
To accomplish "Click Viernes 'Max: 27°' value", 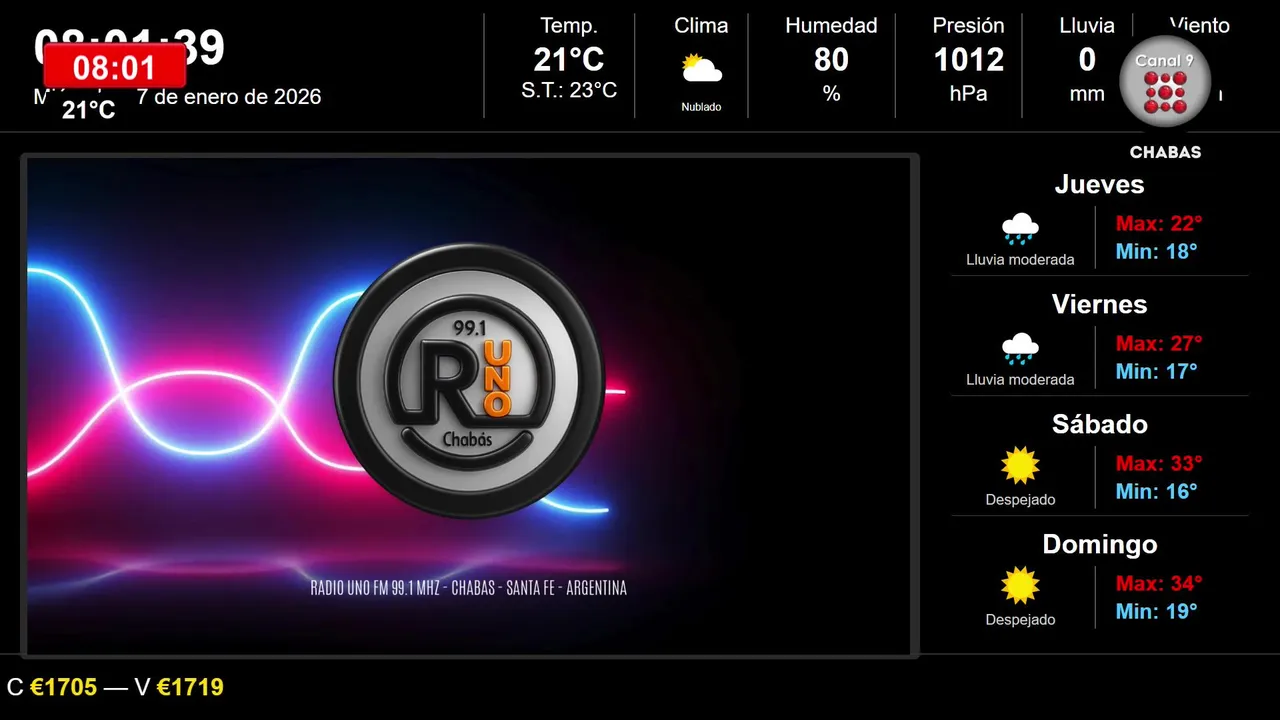I will click(1159, 343).
